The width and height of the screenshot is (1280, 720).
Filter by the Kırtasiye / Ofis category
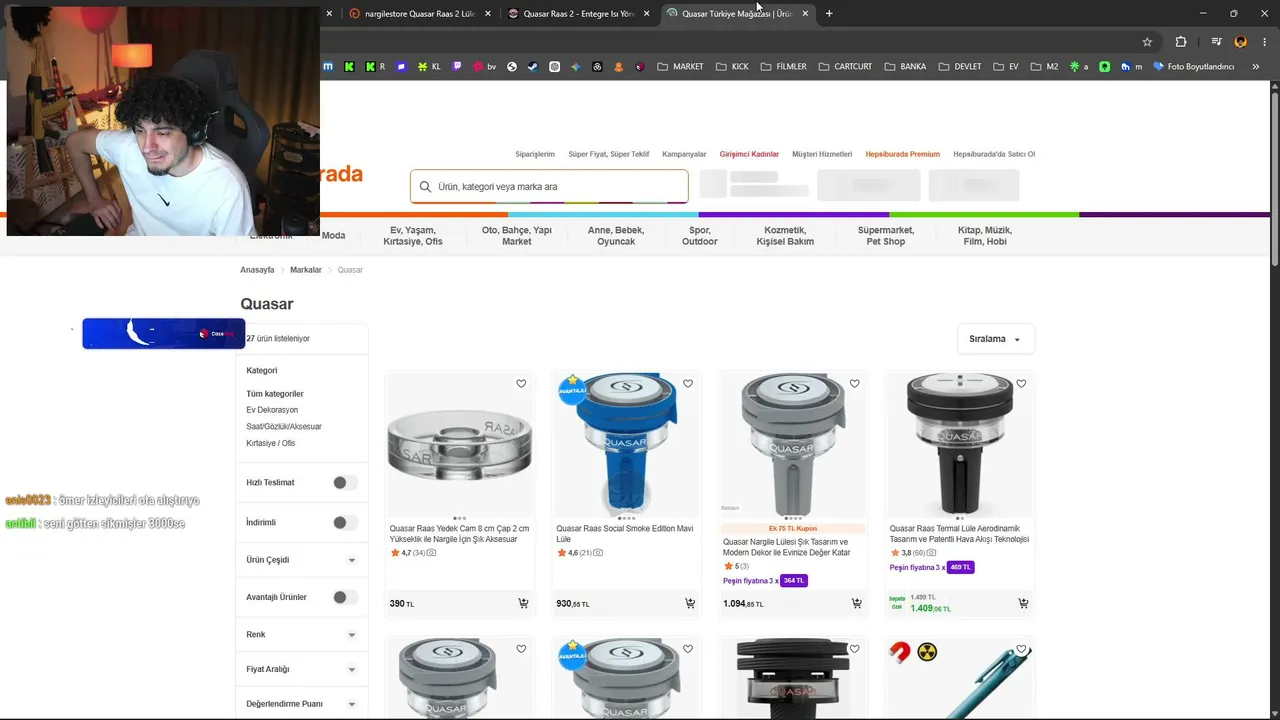pyautogui.click(x=271, y=443)
